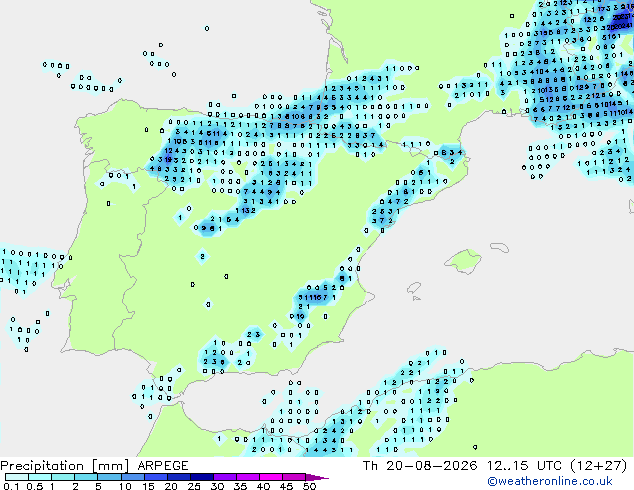Screen dimensions: 634x490
Task: Select the '[mm]' unit text
Action: pyautogui.click(x=110, y=466)
